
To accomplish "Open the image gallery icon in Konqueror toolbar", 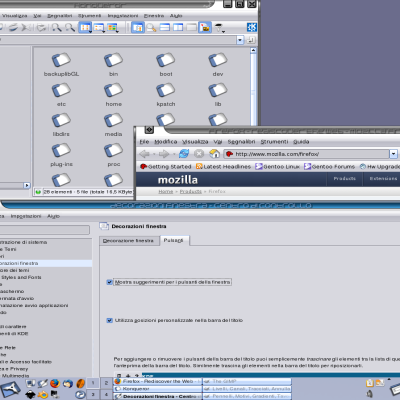I will [205, 27].
